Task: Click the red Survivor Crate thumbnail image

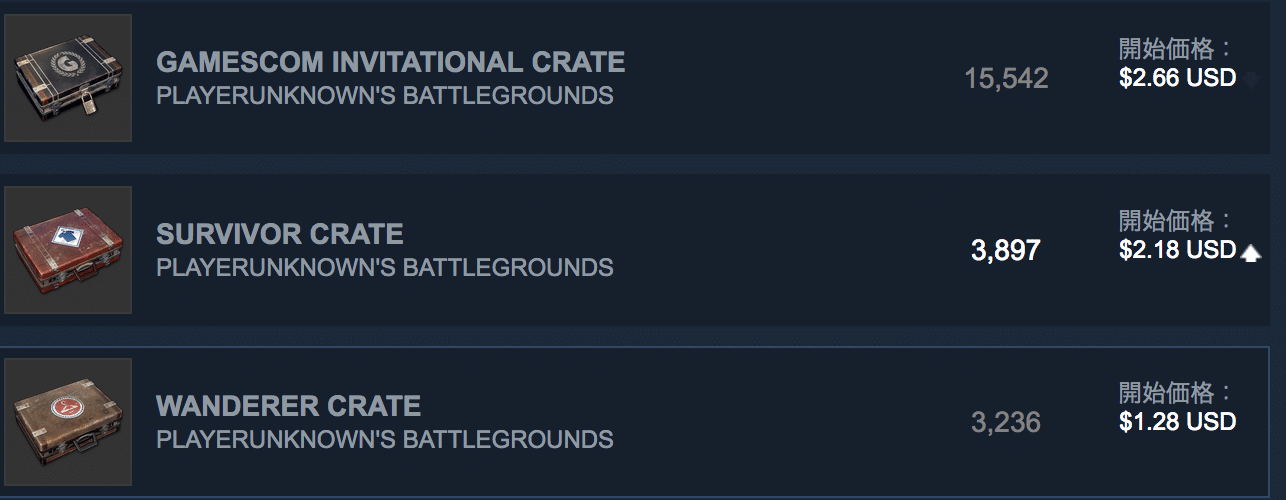Action: tap(68, 250)
